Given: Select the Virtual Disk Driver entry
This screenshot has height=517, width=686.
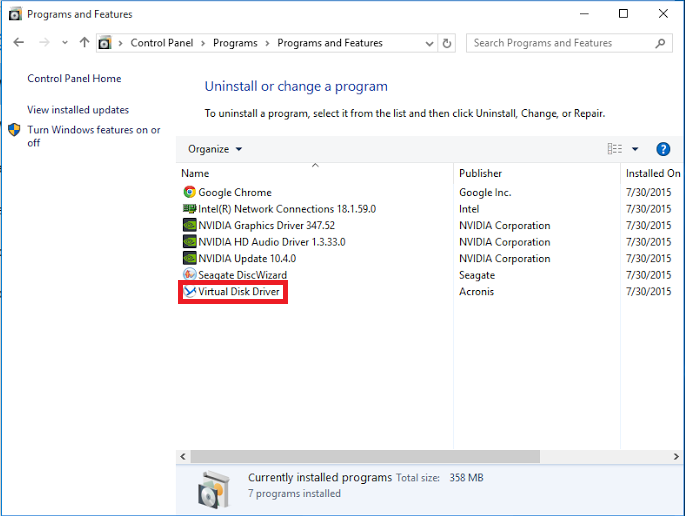Looking at the screenshot, I should click(x=238, y=292).
